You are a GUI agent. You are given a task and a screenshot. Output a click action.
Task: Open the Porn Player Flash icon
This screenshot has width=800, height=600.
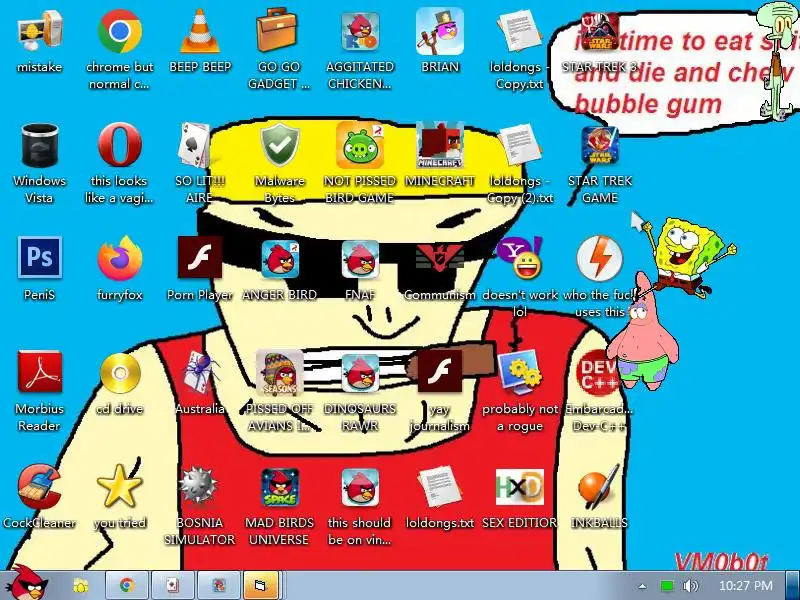200,257
